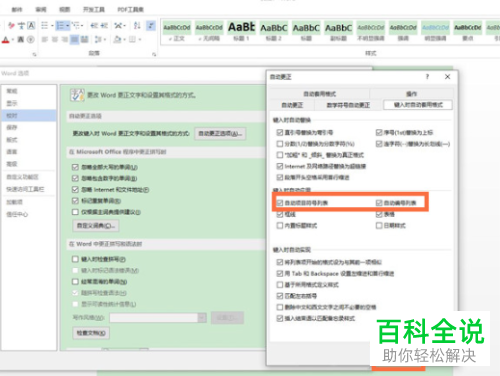Apply the Heading 2 style thumbnail
The width and height of the screenshot is (500, 376).
[274, 32]
